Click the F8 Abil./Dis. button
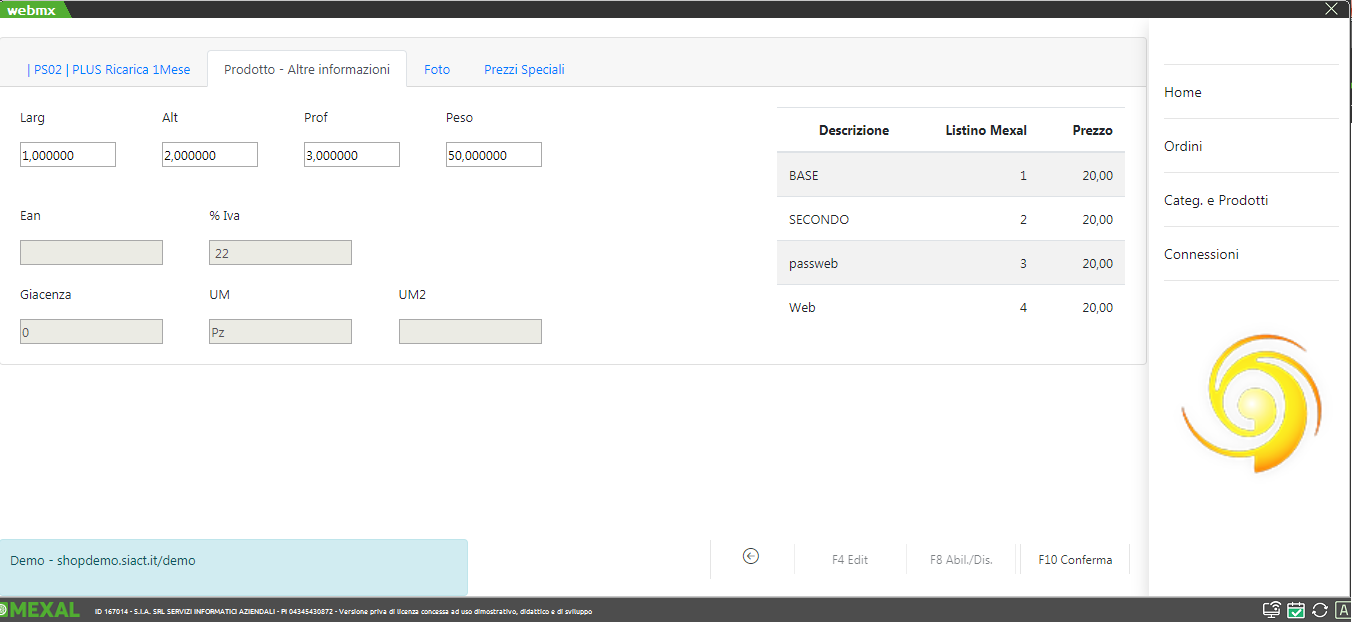1352x622 pixels. [961, 560]
